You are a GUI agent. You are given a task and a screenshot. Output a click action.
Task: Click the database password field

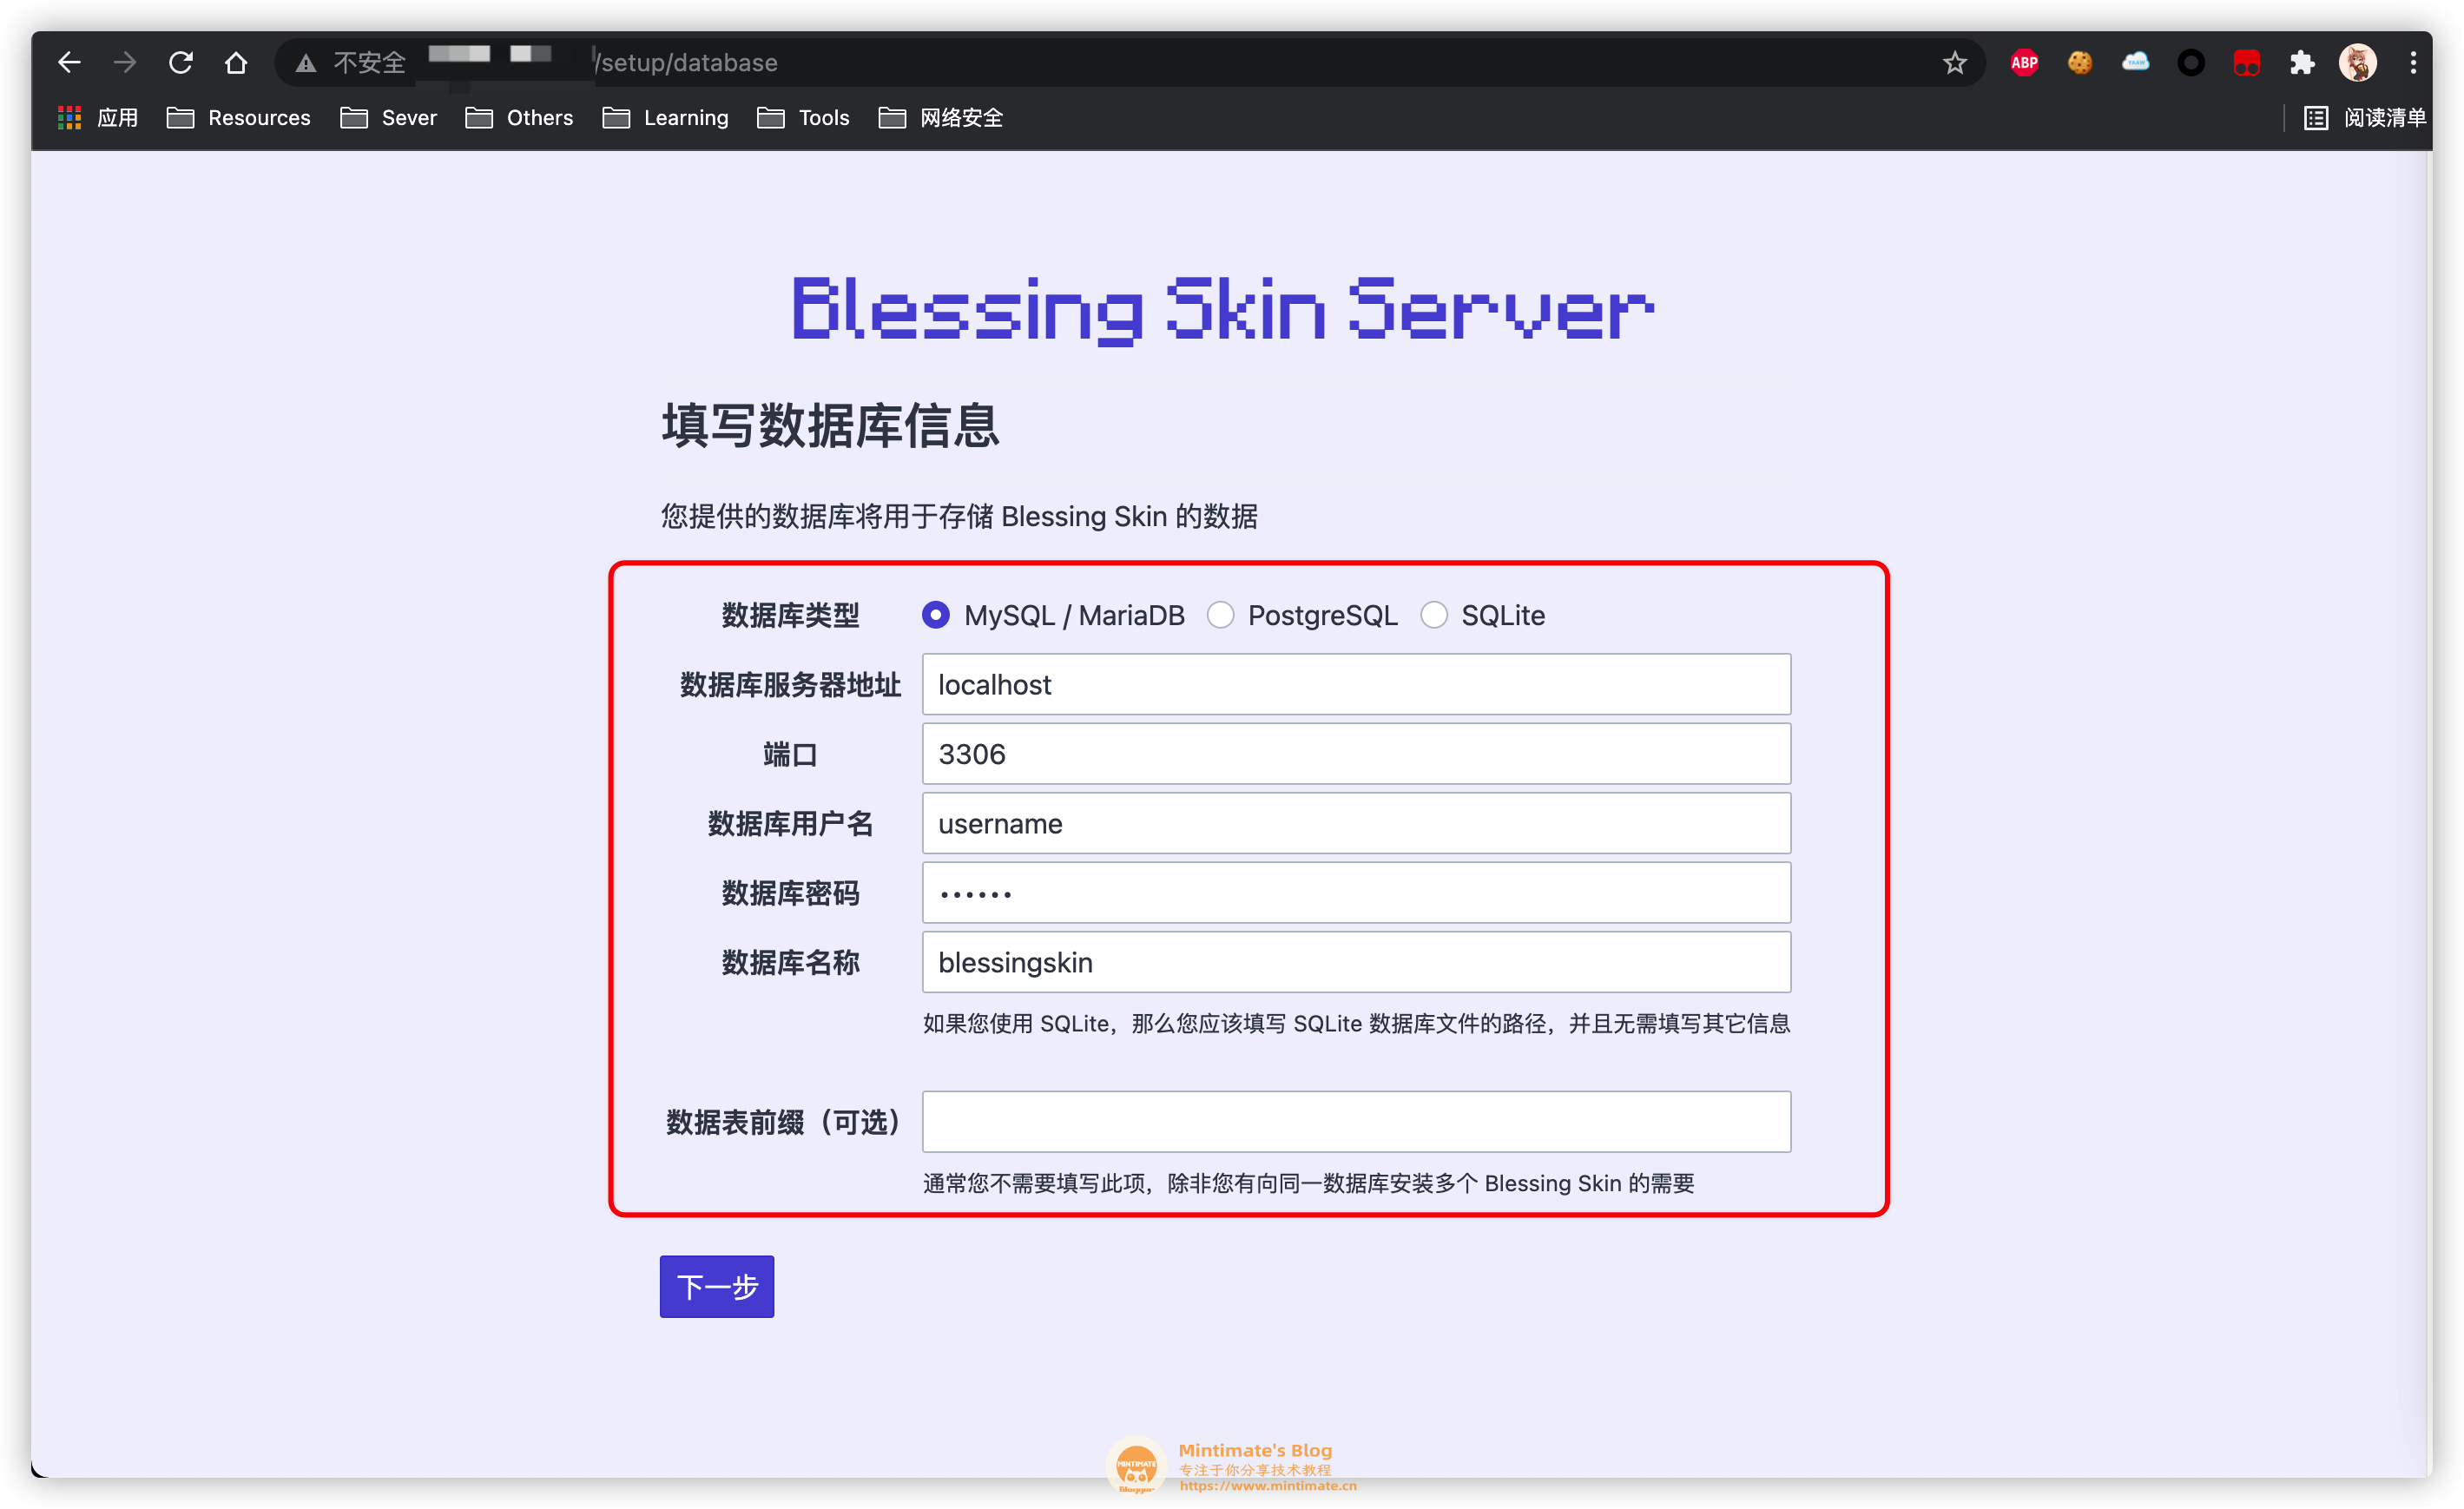[1356, 893]
